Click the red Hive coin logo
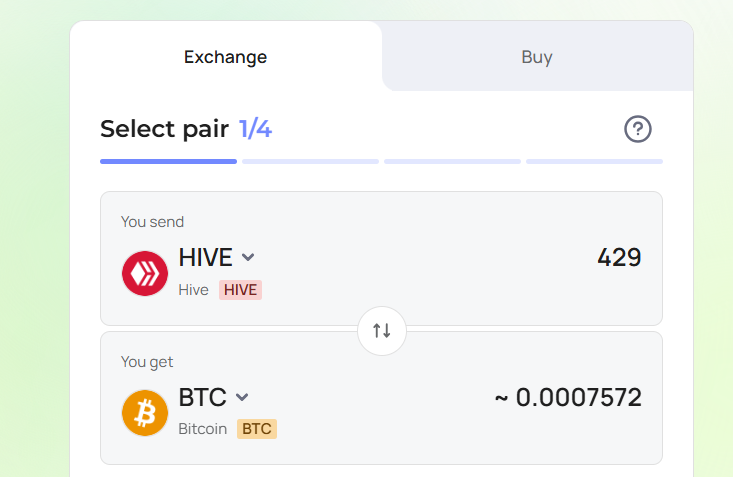This screenshot has width=733, height=477. (x=145, y=274)
